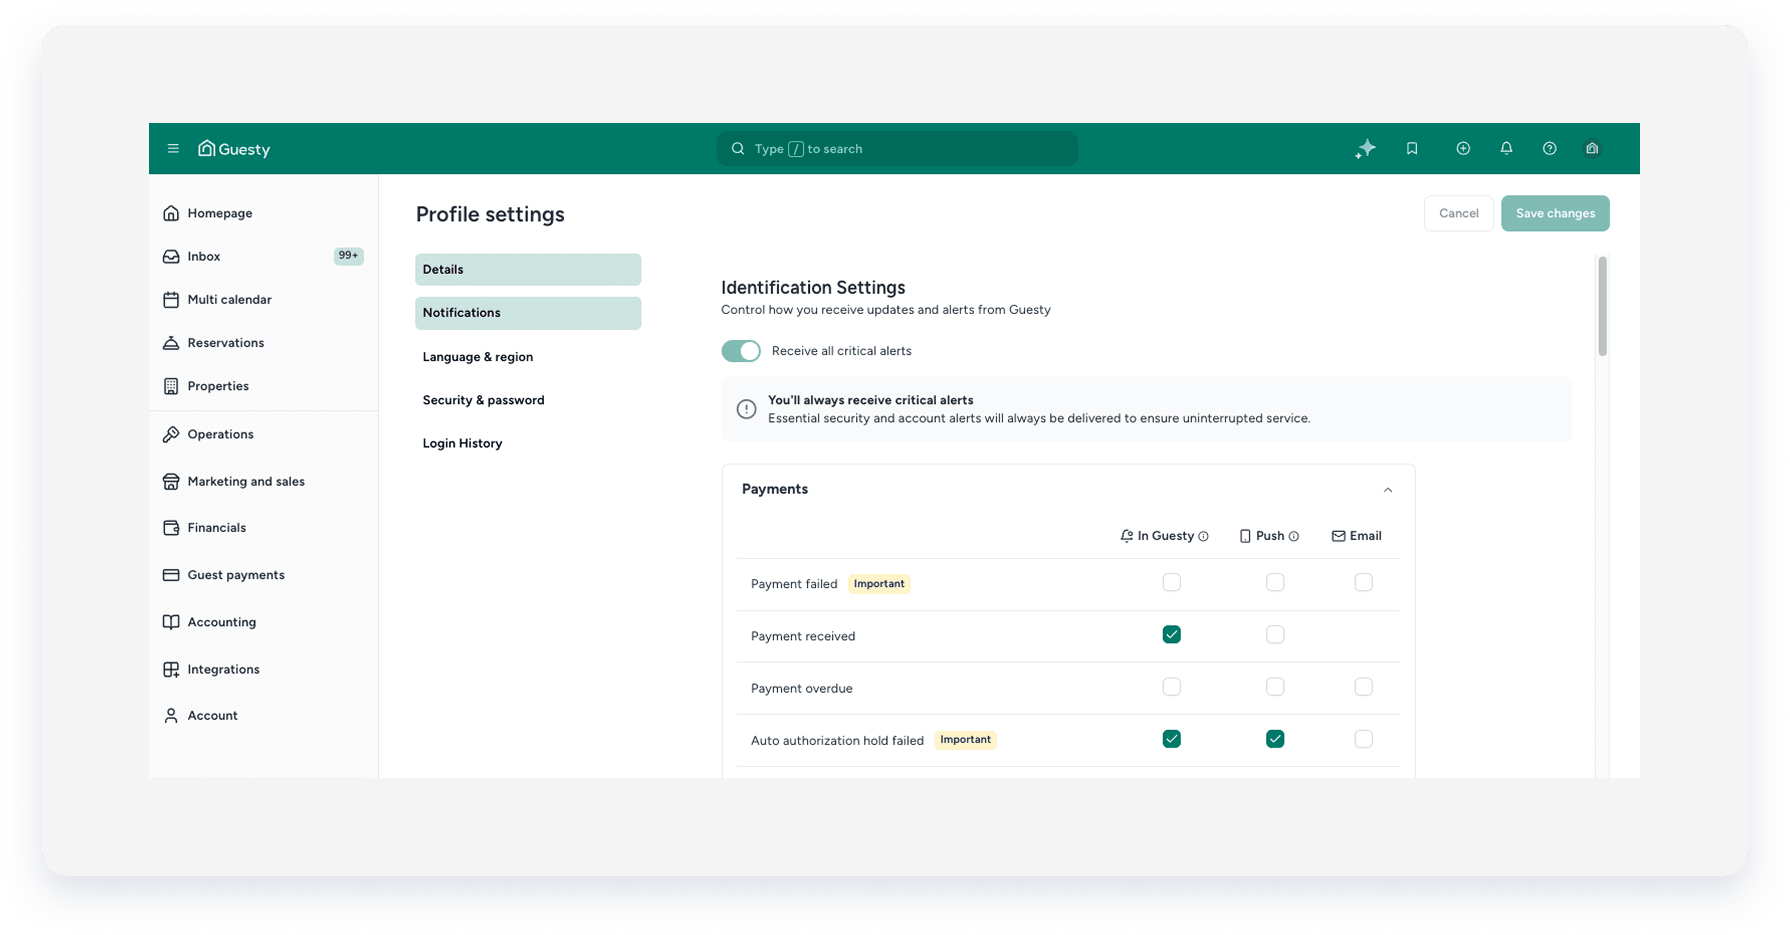Image resolution: width=1790 pixels, height=935 pixels.
Task: Open the Details settings tab
Action: [x=528, y=270]
